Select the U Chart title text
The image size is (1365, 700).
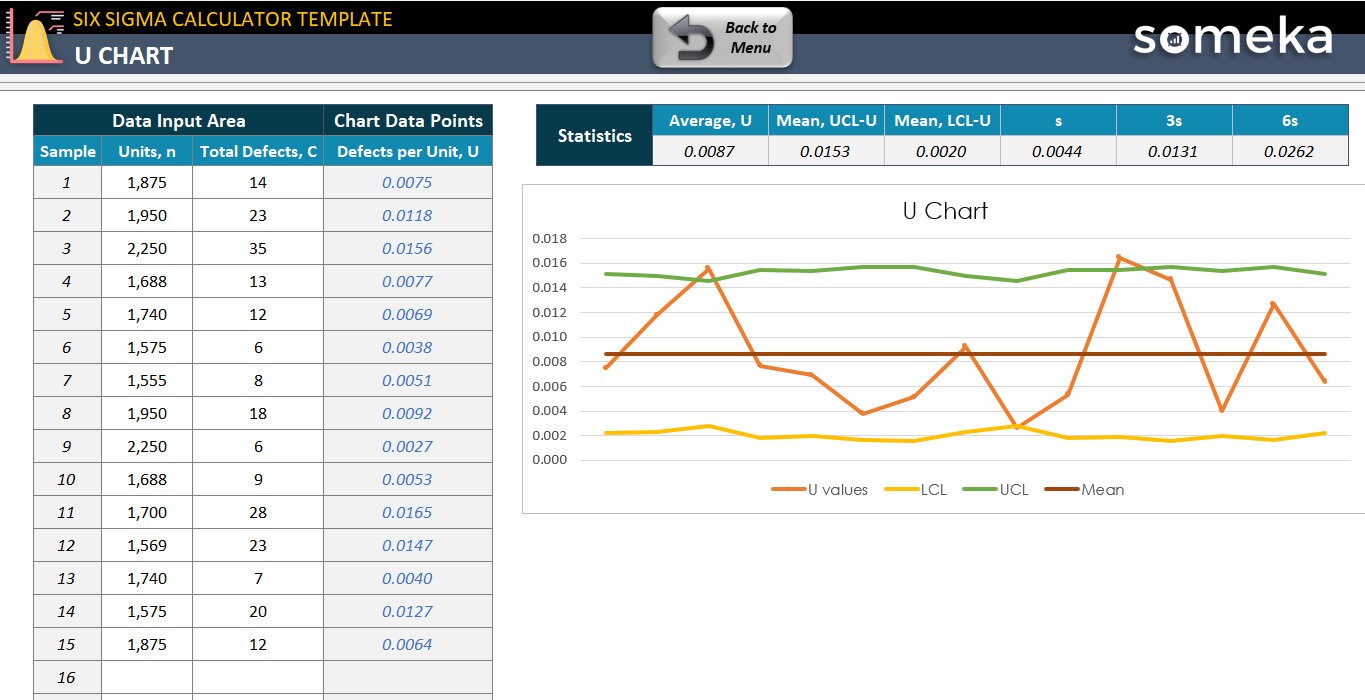tap(945, 211)
